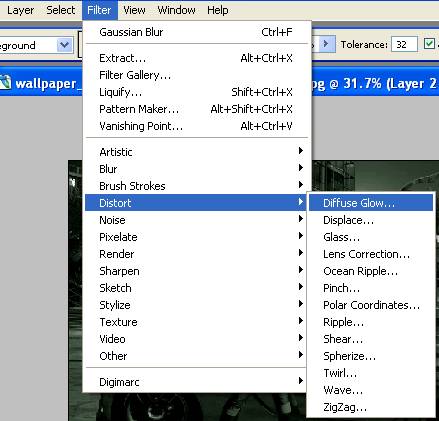Open the Layer menu

point(20,10)
